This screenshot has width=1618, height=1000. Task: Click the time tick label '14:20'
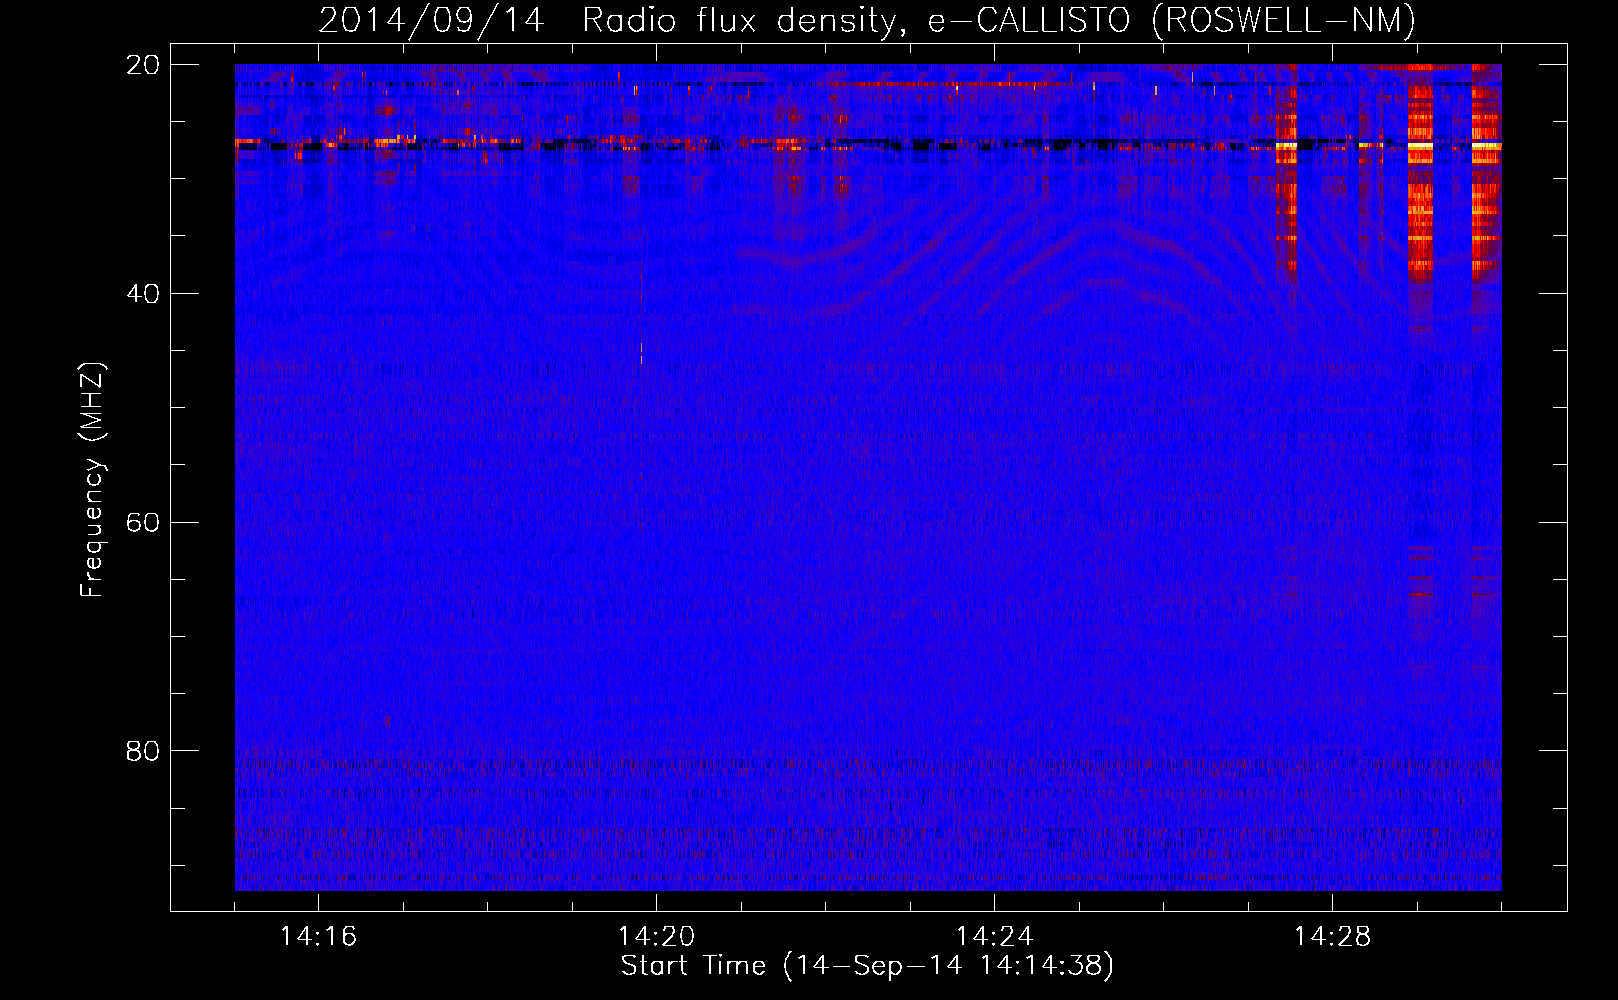point(656,936)
